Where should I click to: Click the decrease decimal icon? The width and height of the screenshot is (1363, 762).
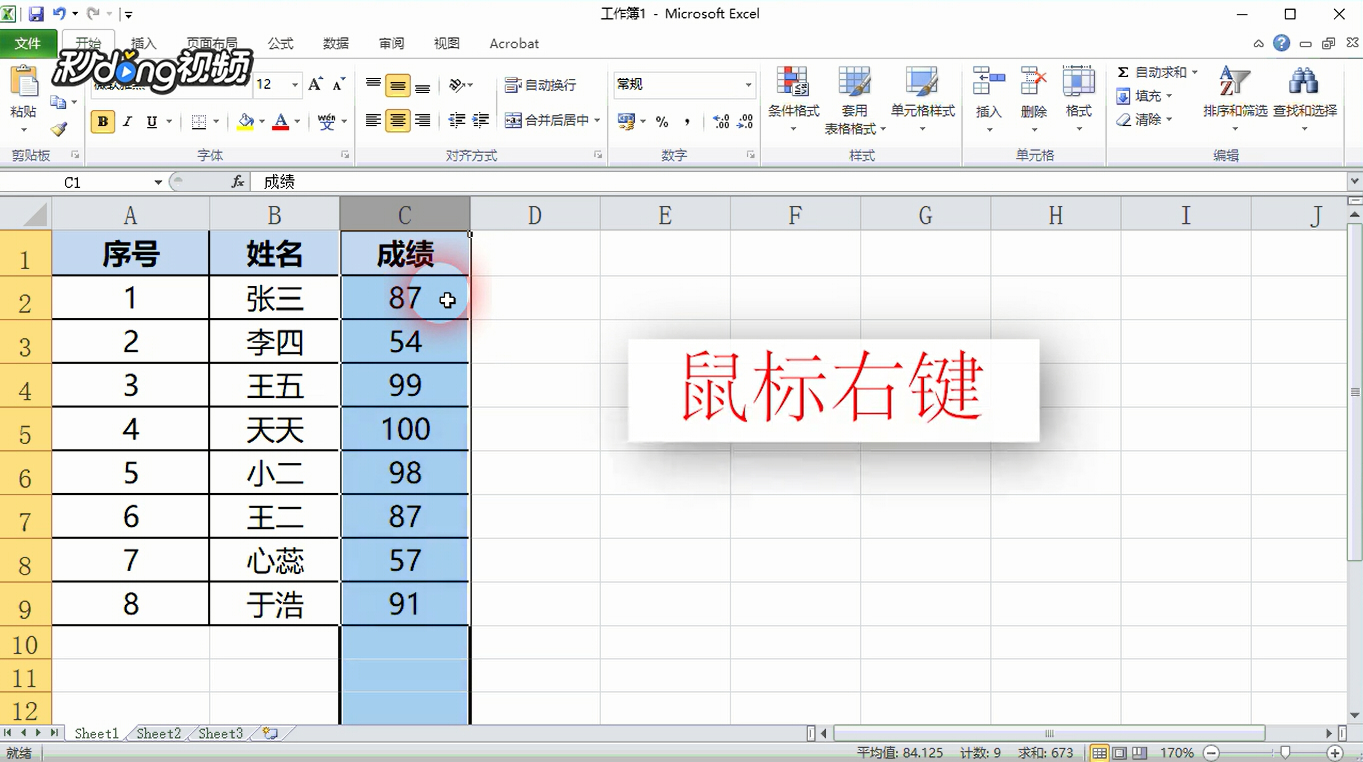[745, 121]
